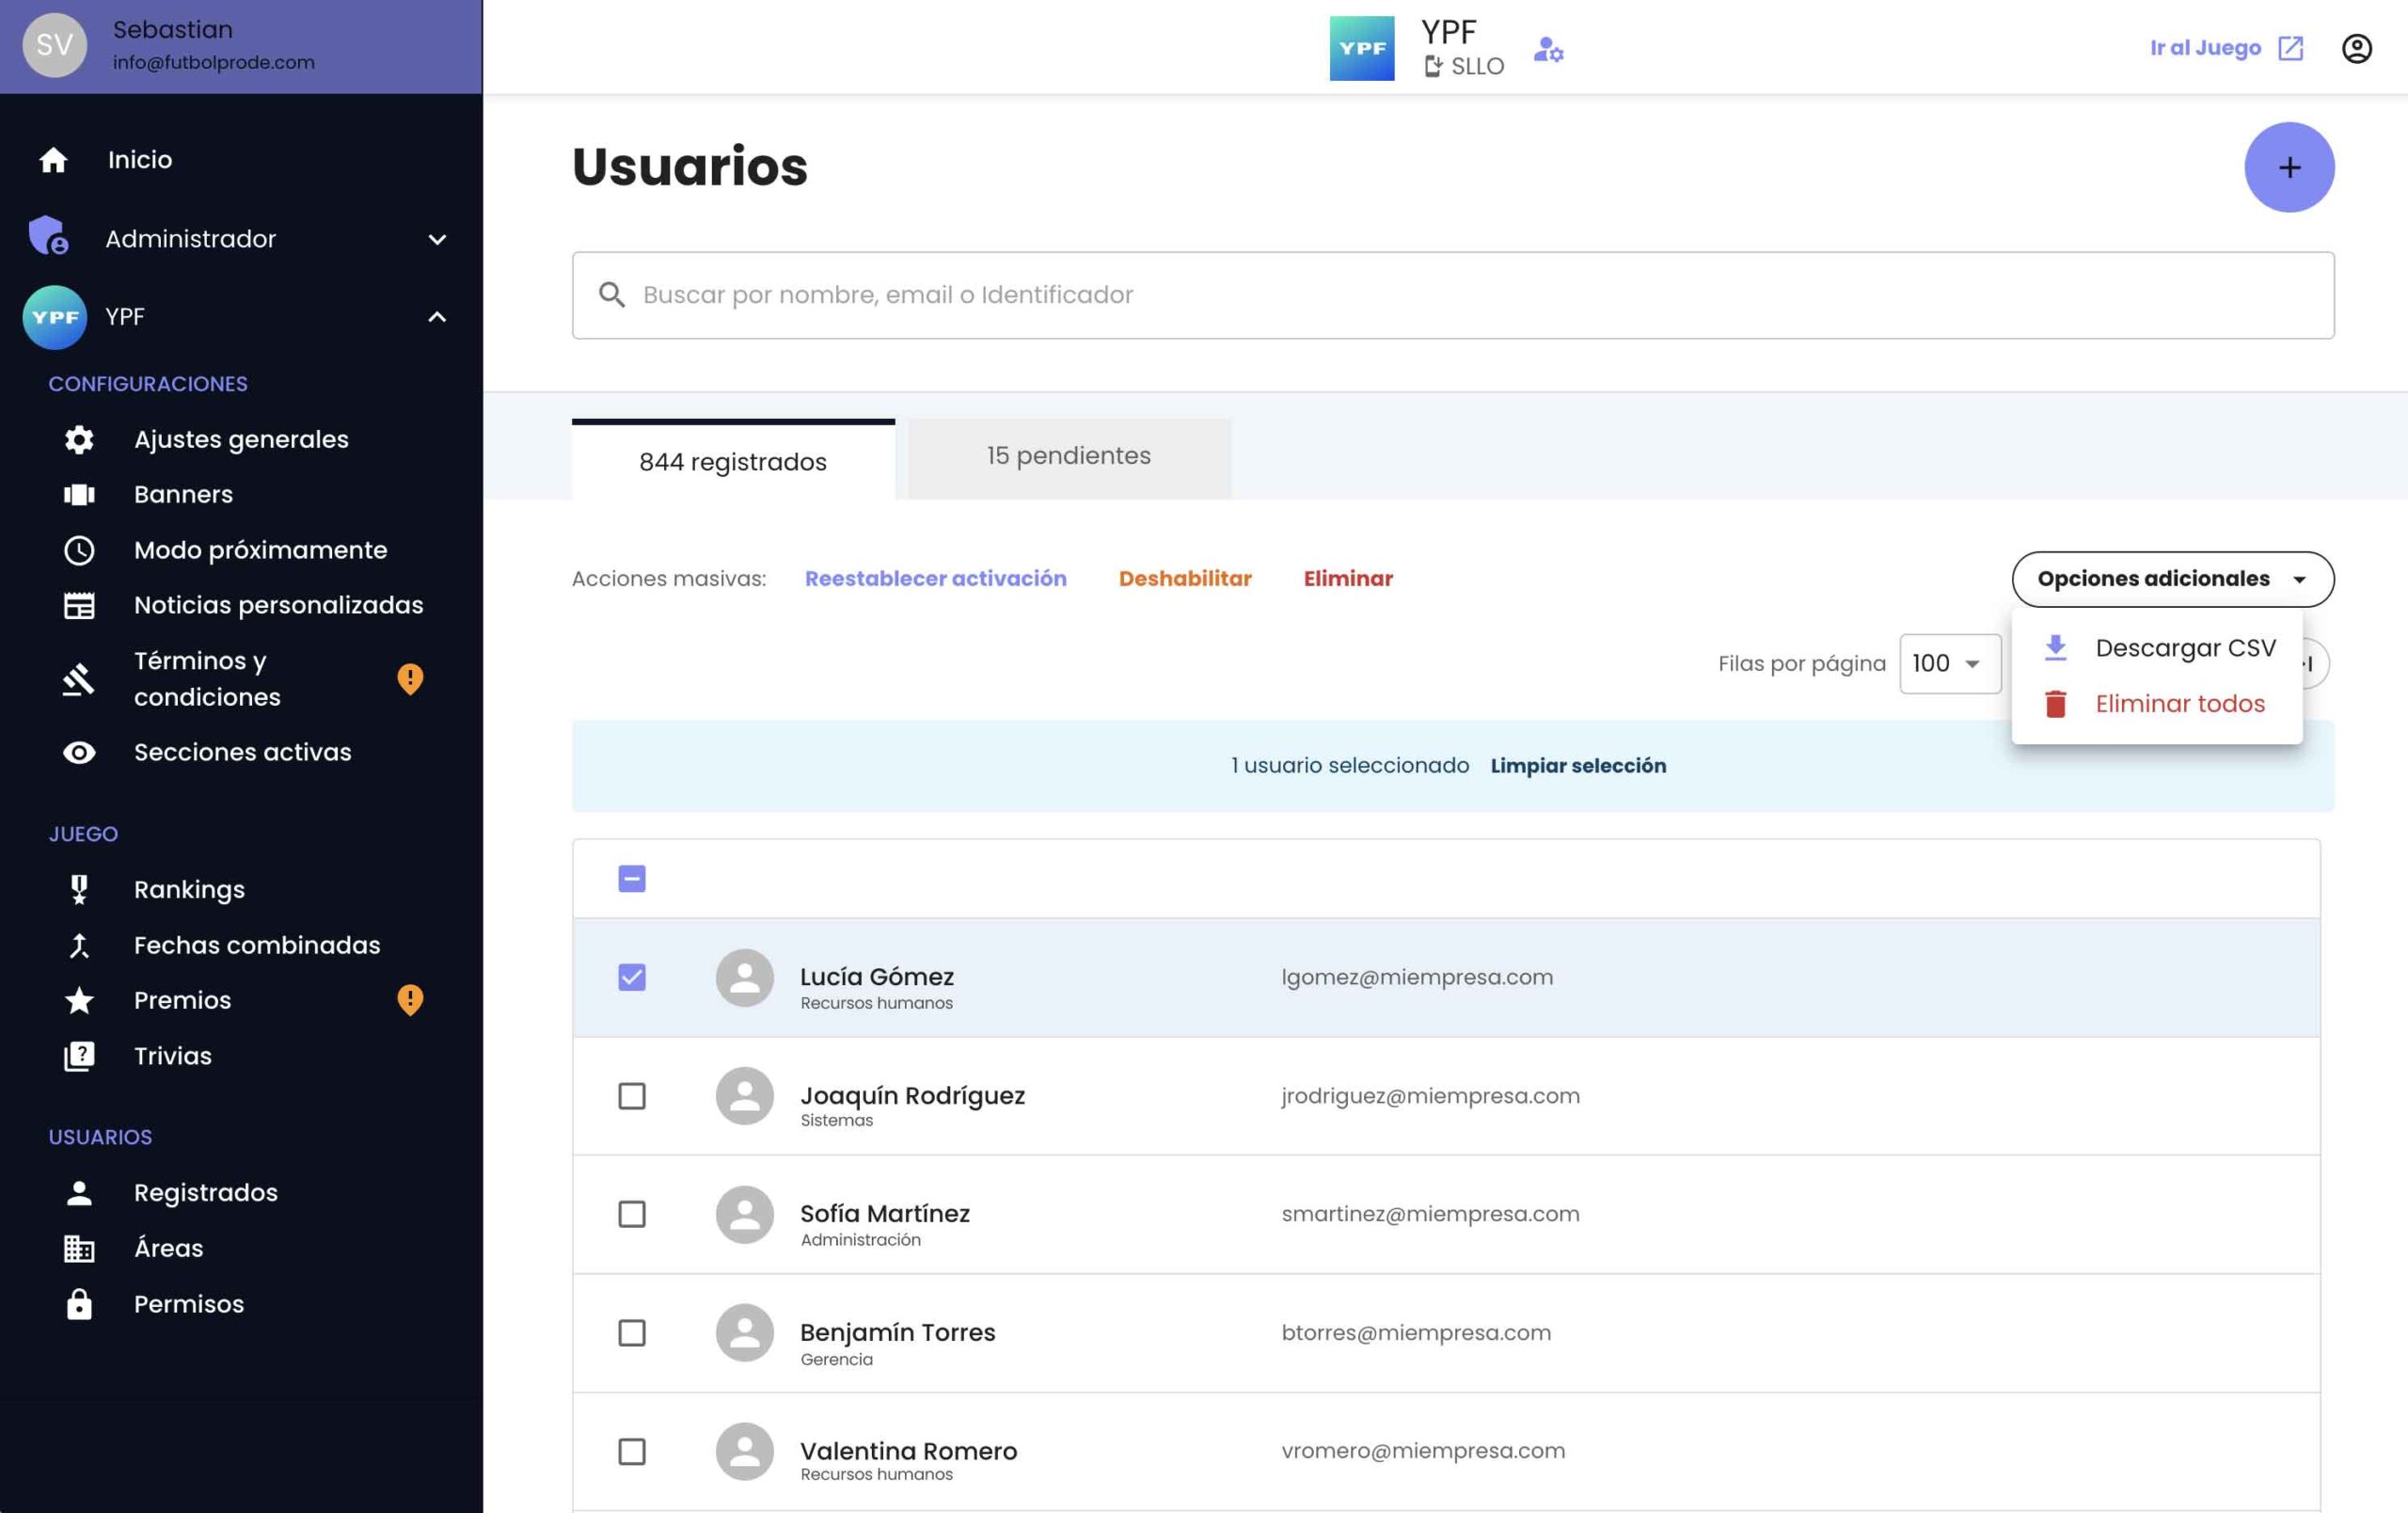Click the Deshabilitar bulk action
The height and width of the screenshot is (1513, 2408).
point(1184,578)
